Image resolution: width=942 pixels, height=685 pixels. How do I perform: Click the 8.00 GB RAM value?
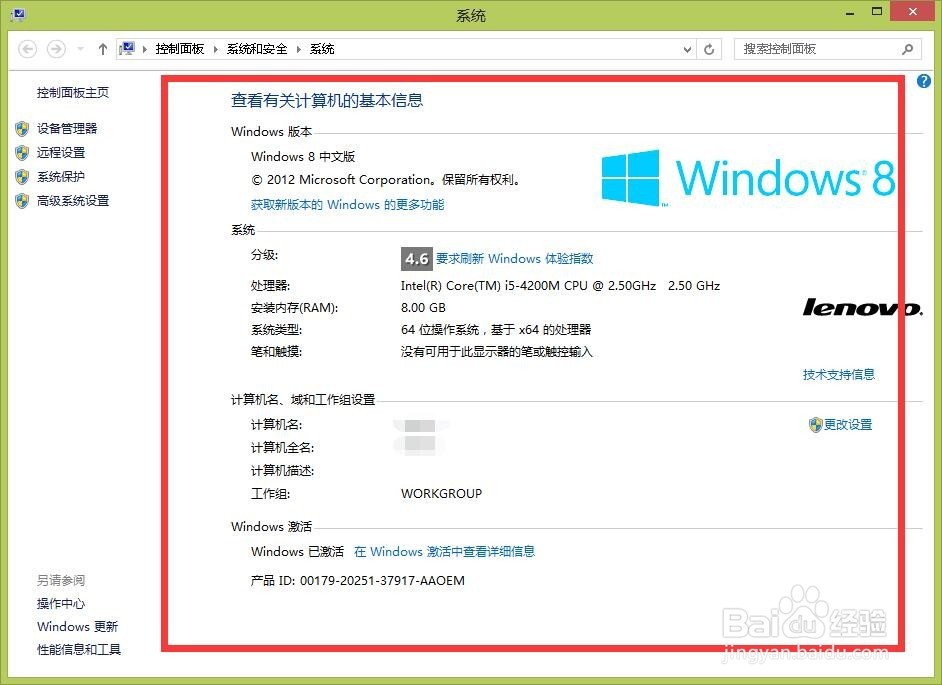(423, 308)
